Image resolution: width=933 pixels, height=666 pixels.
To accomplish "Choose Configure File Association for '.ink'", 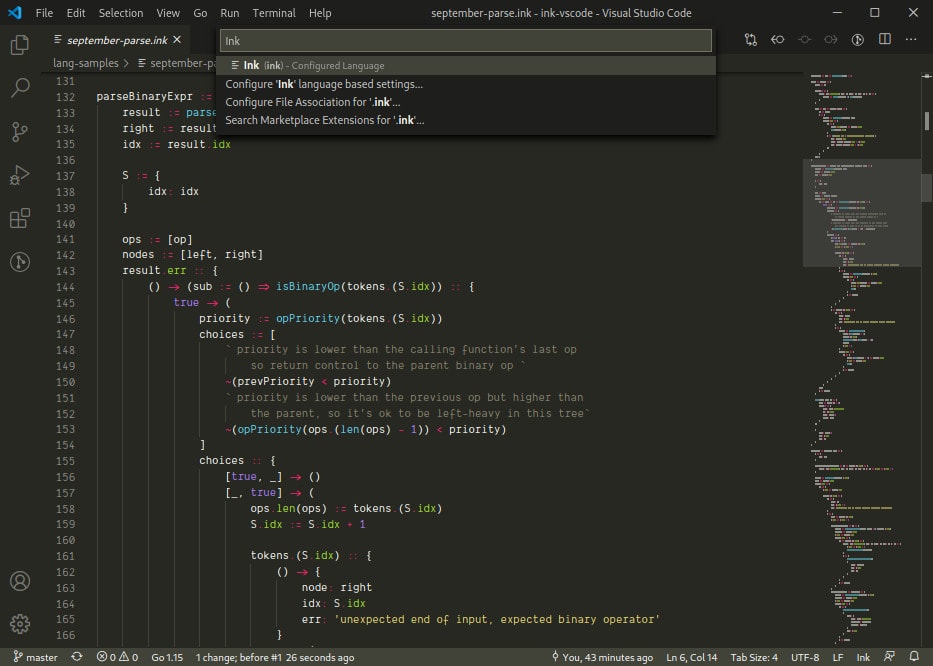I will tap(466, 102).
